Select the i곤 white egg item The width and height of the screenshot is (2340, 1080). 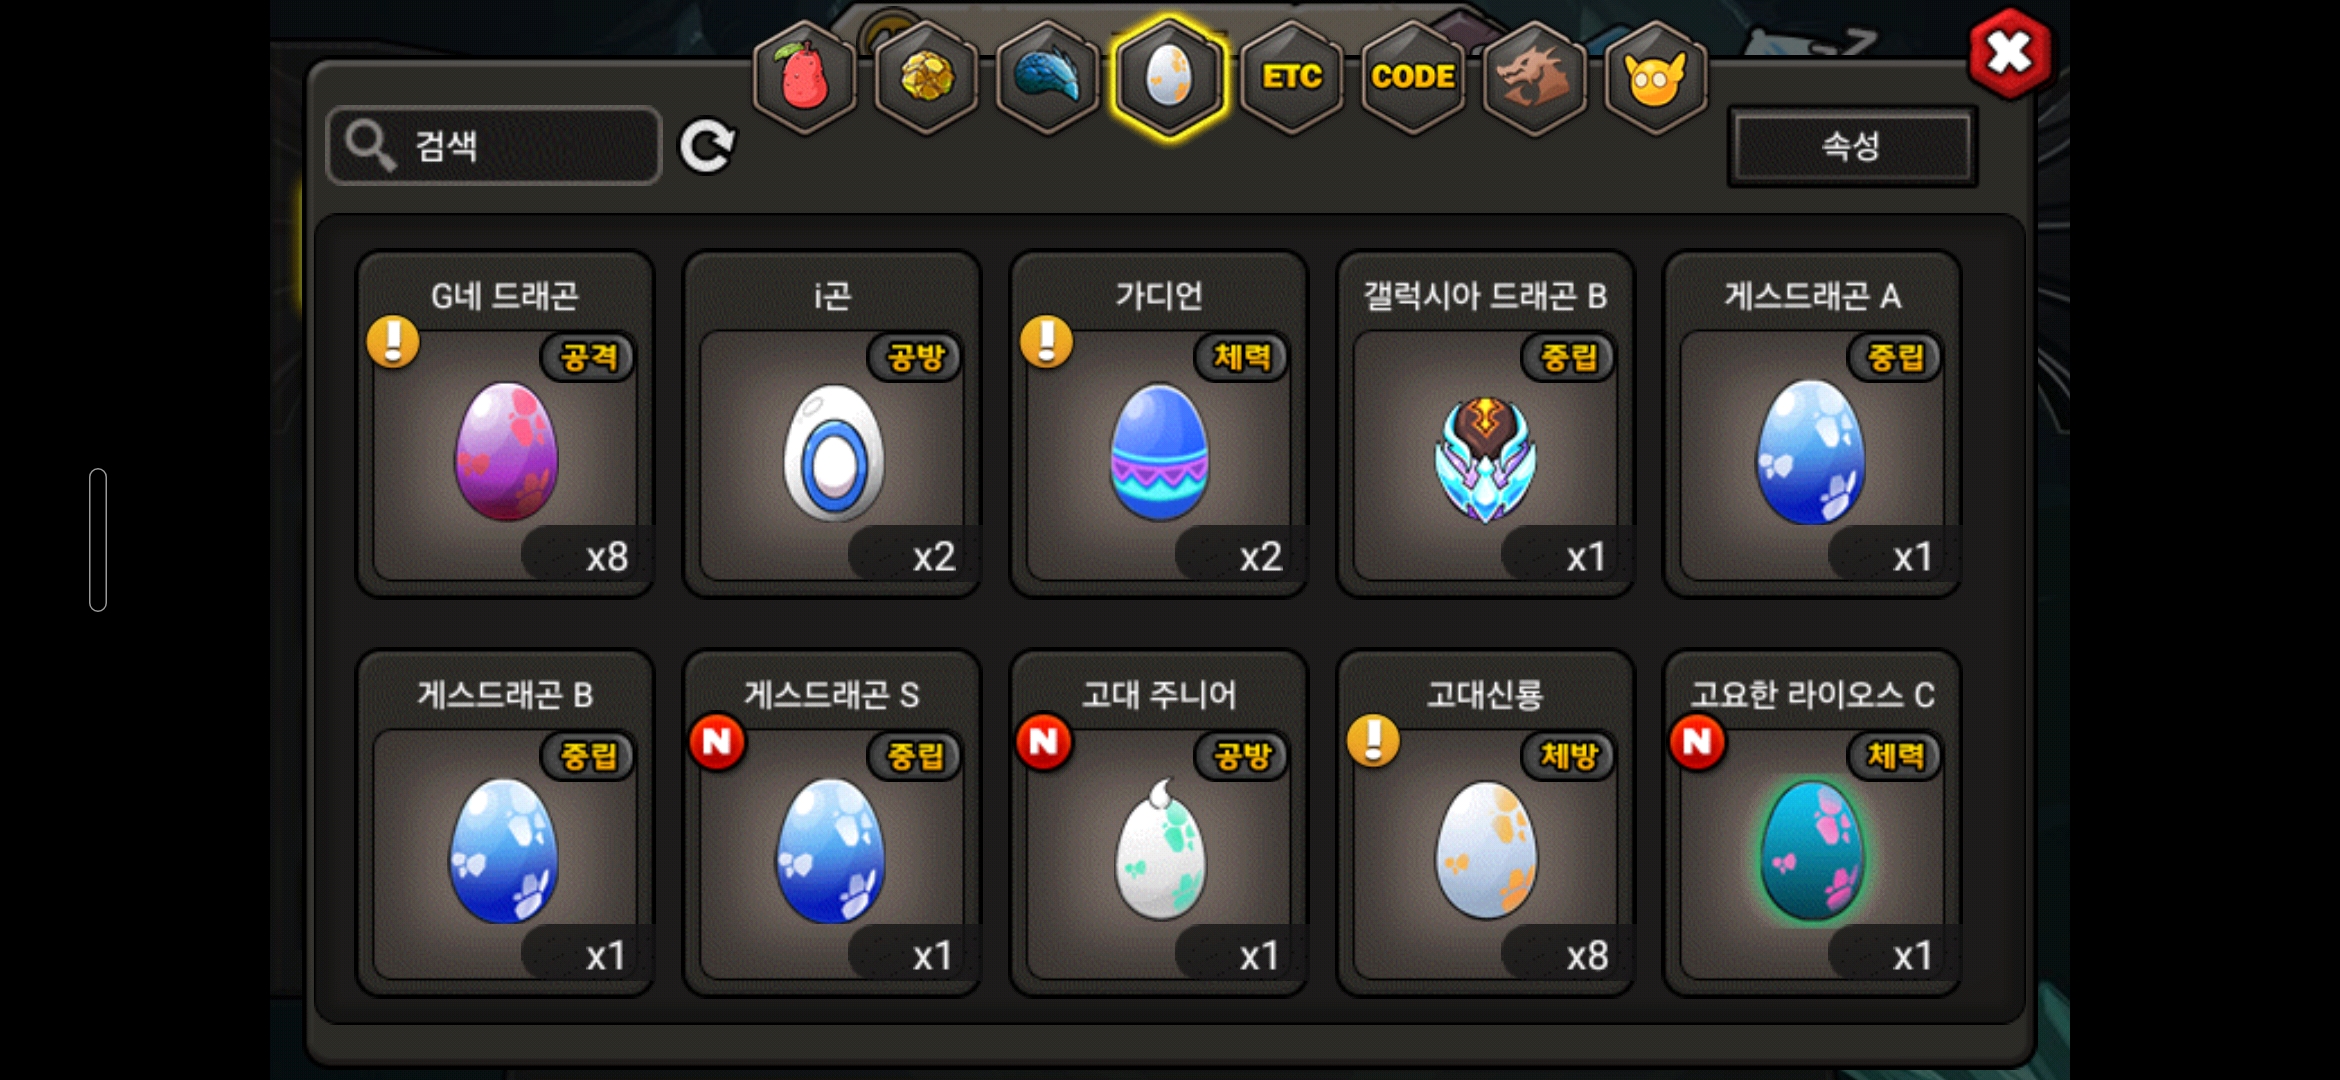pyautogui.click(x=832, y=425)
